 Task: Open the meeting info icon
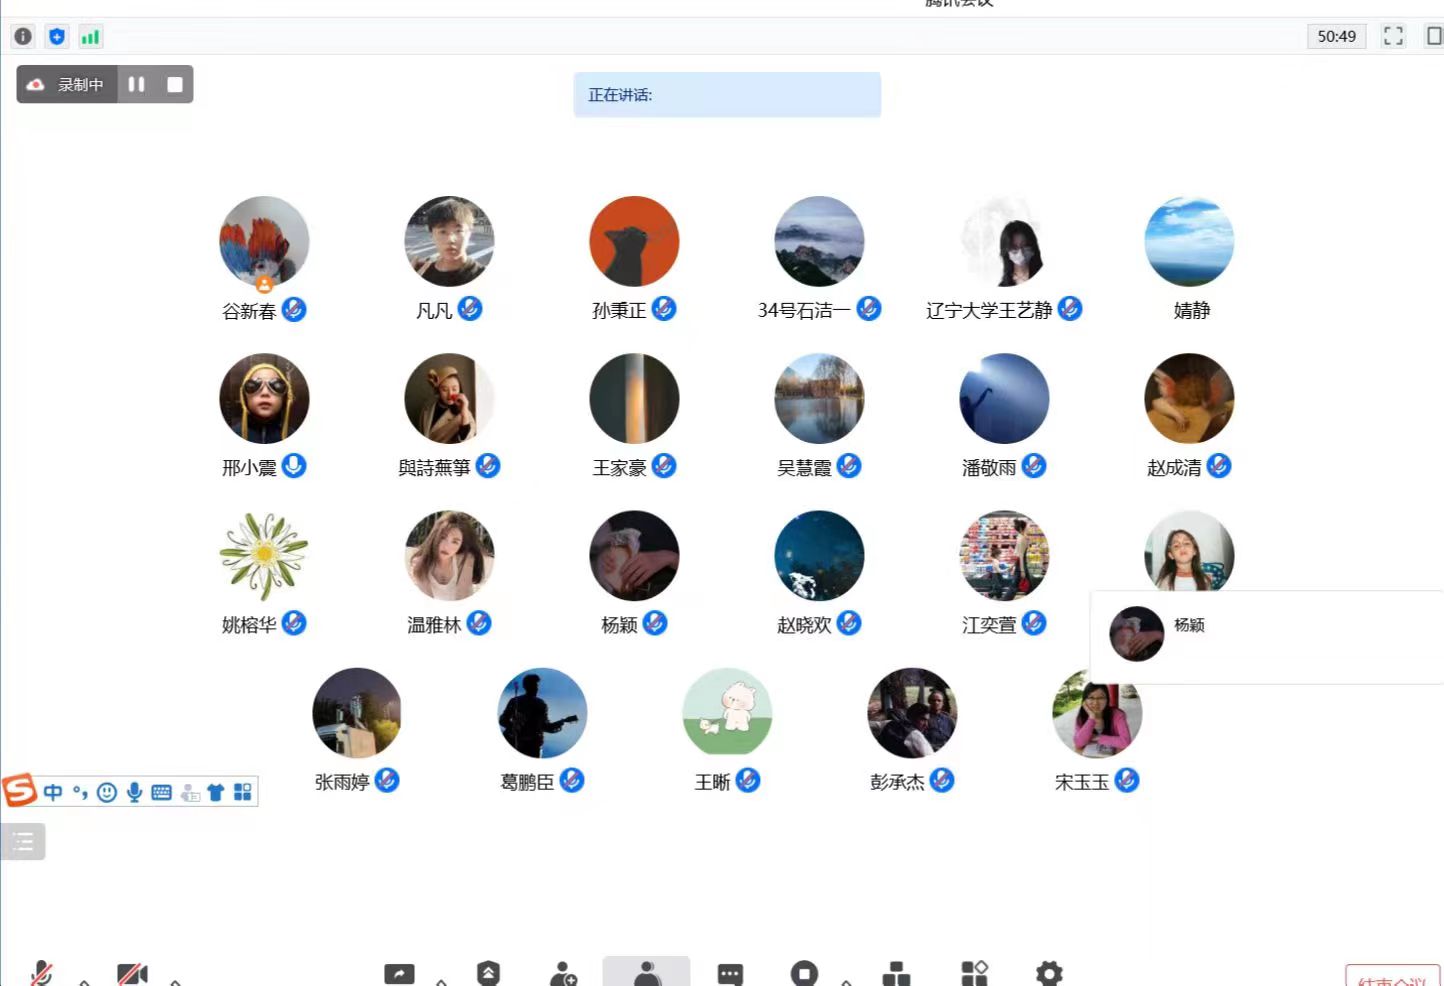23,37
